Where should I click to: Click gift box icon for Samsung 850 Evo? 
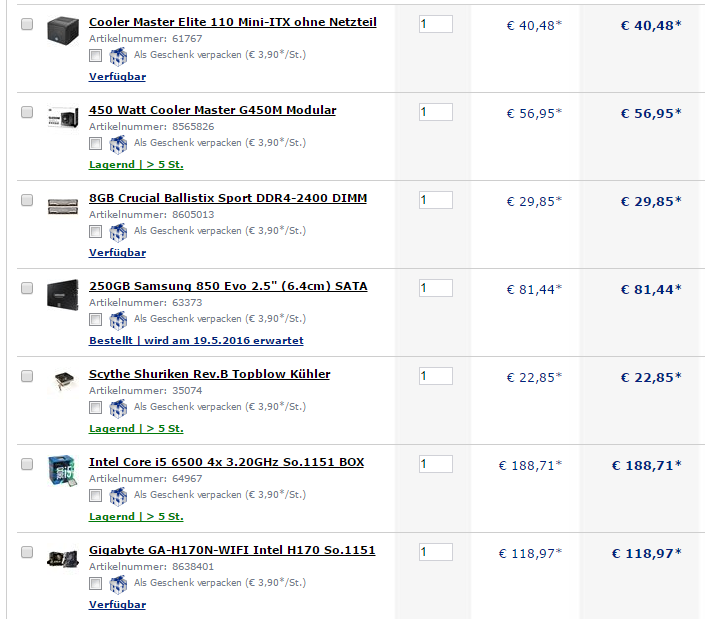tap(118, 321)
